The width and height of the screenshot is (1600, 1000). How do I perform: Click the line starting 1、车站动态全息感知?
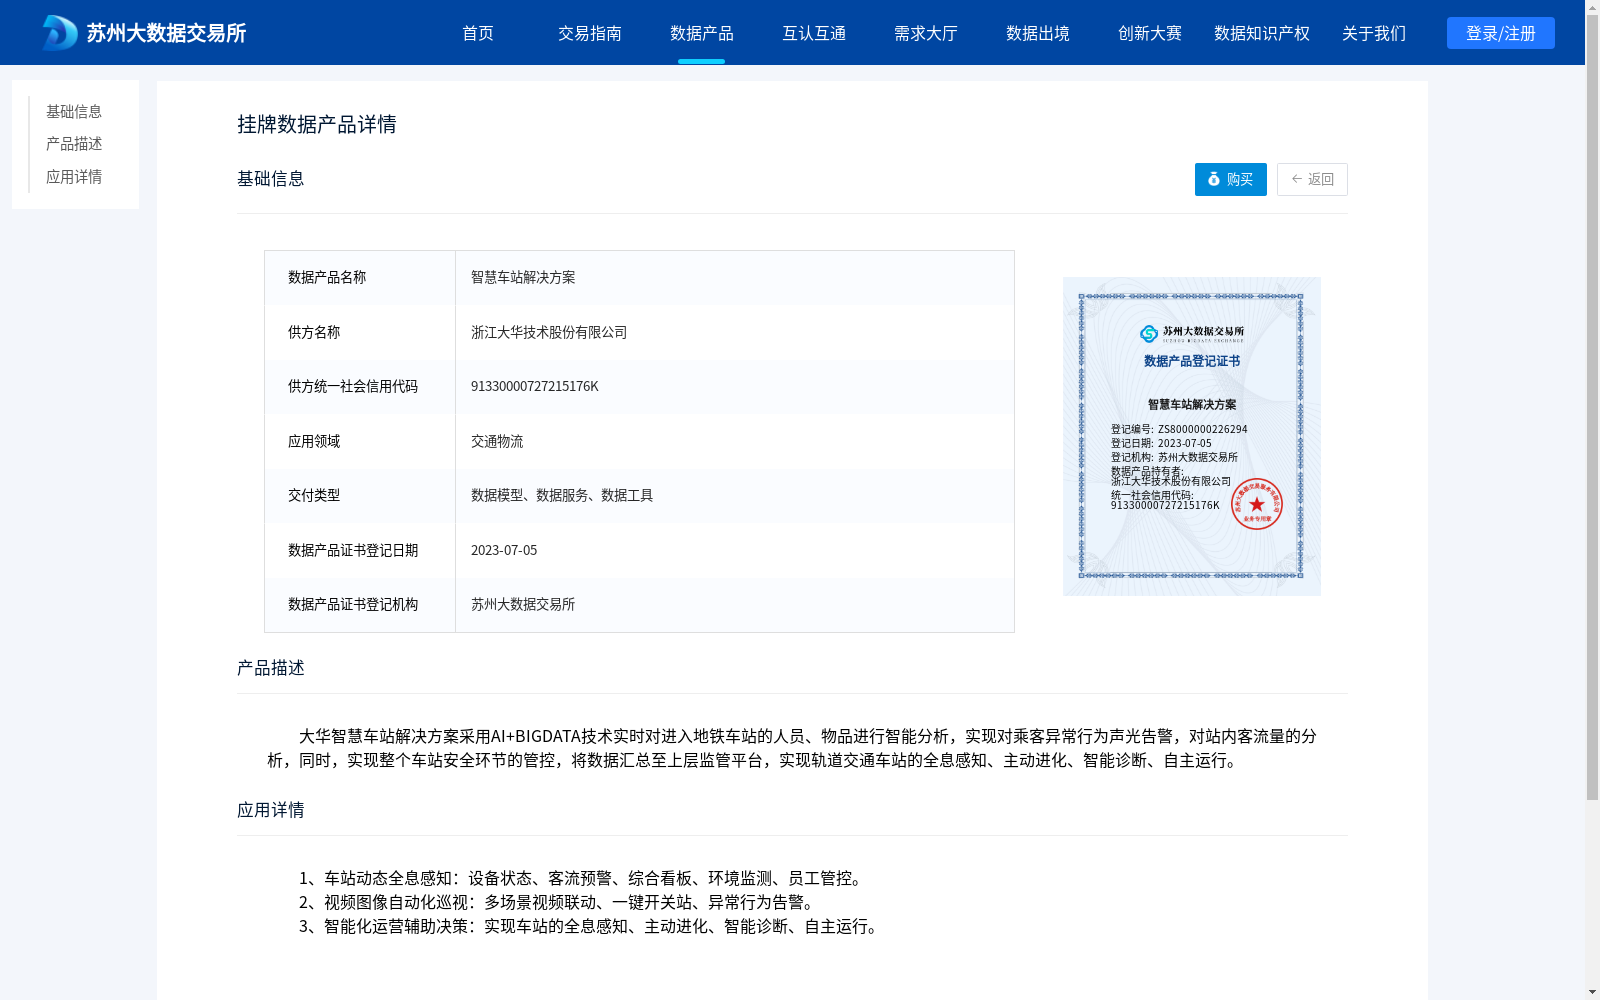(583, 878)
